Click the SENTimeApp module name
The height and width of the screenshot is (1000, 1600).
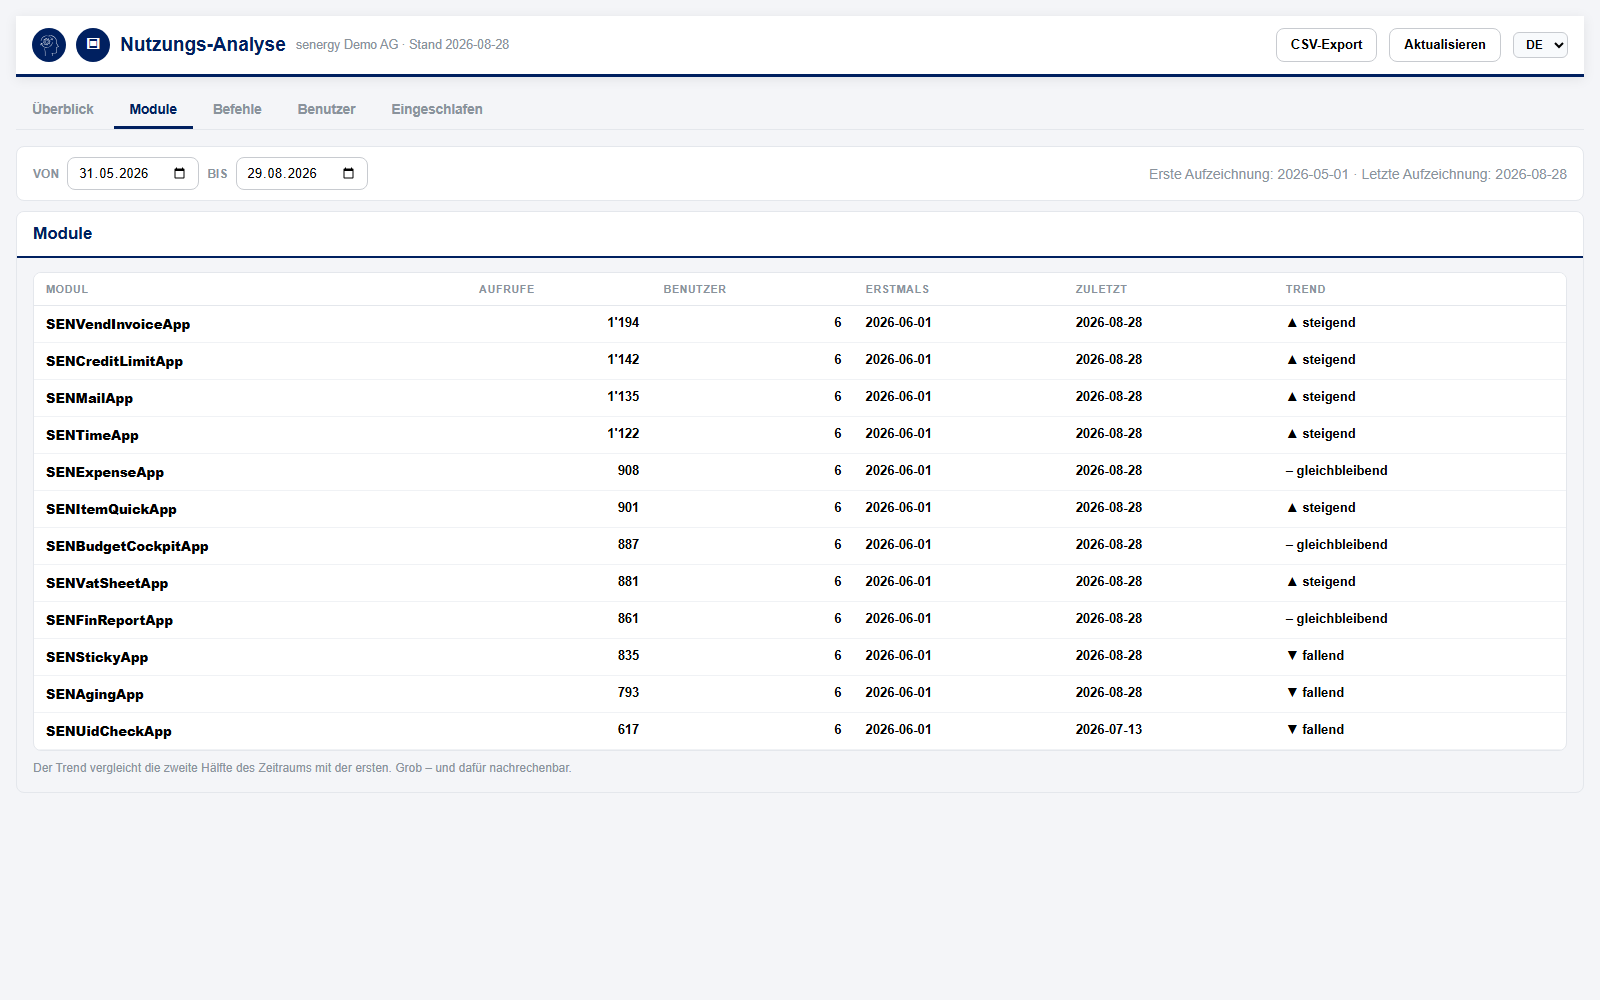point(92,435)
